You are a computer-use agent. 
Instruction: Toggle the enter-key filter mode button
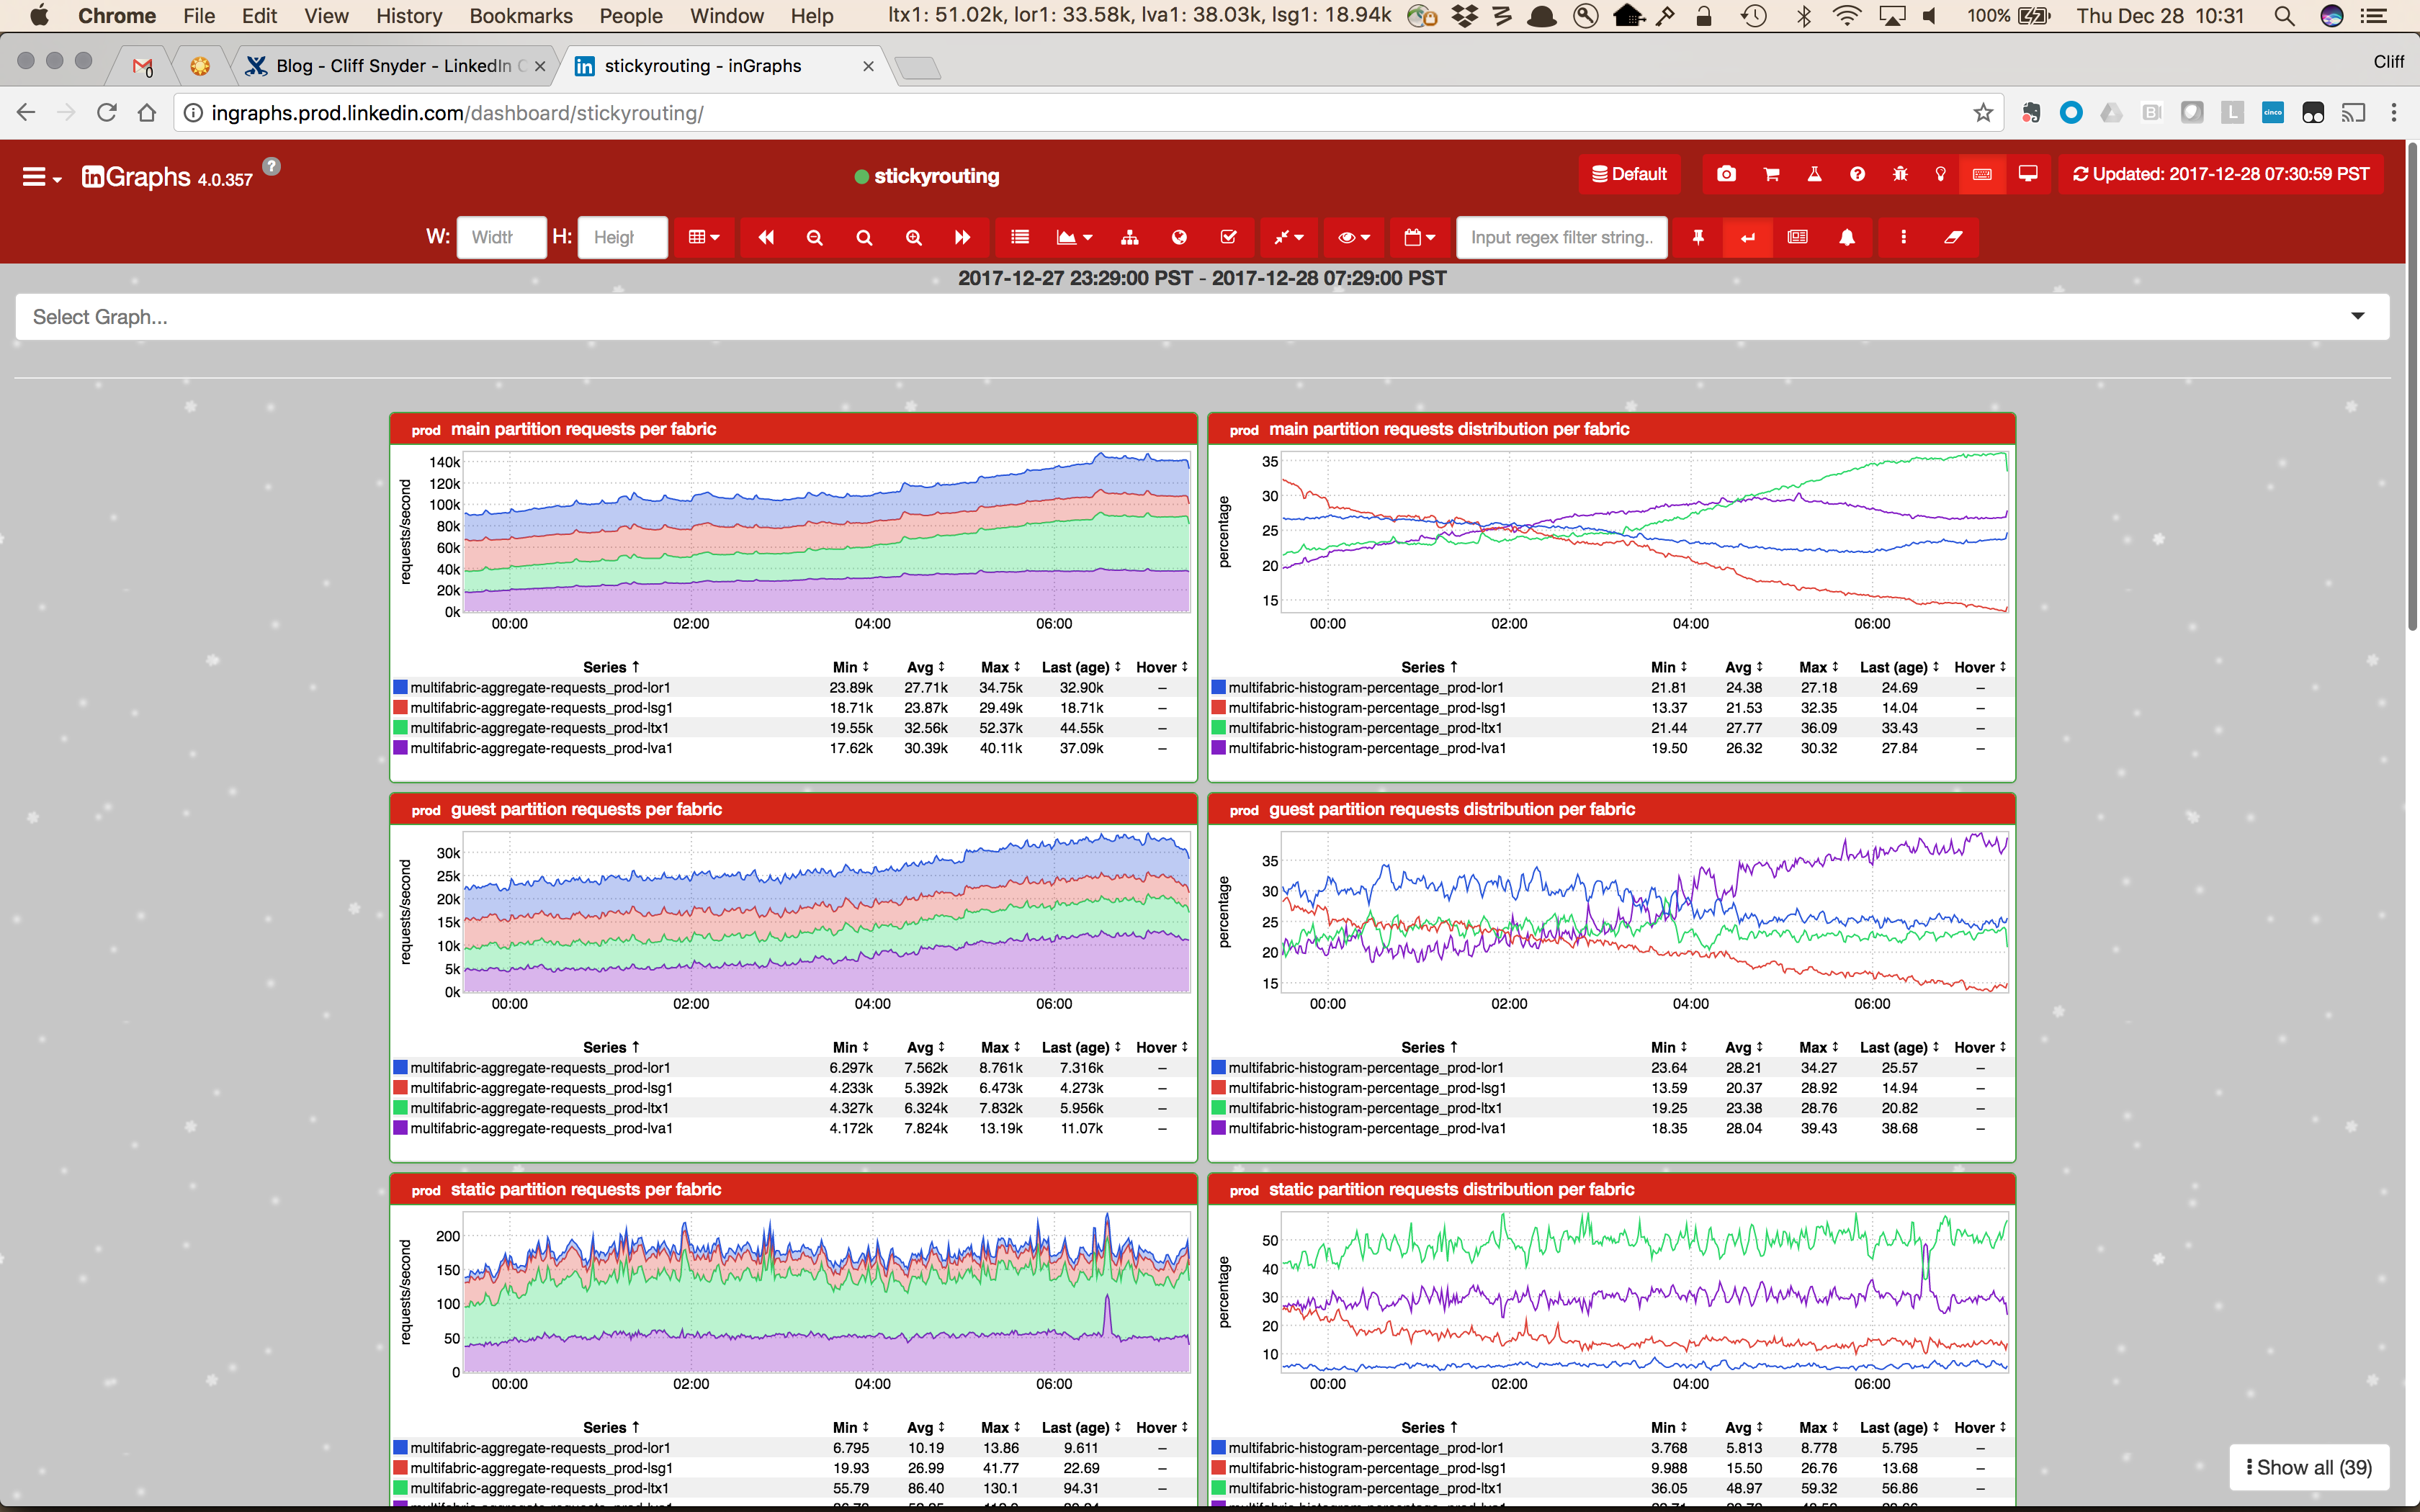pos(1748,237)
